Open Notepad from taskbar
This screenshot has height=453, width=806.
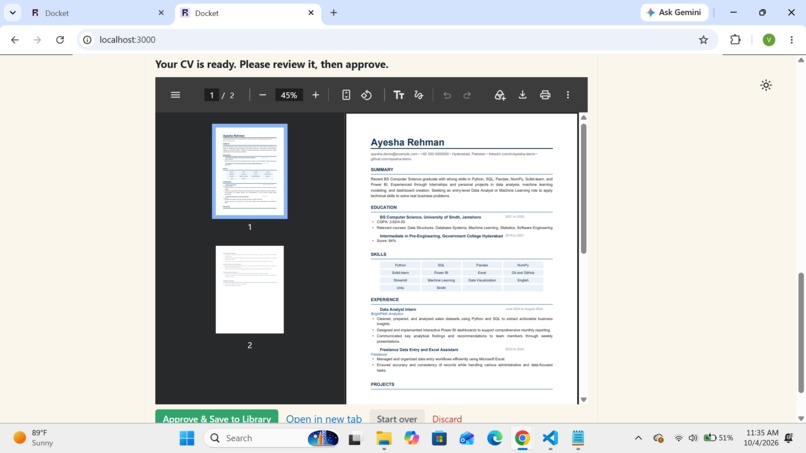pyautogui.click(x=578, y=438)
